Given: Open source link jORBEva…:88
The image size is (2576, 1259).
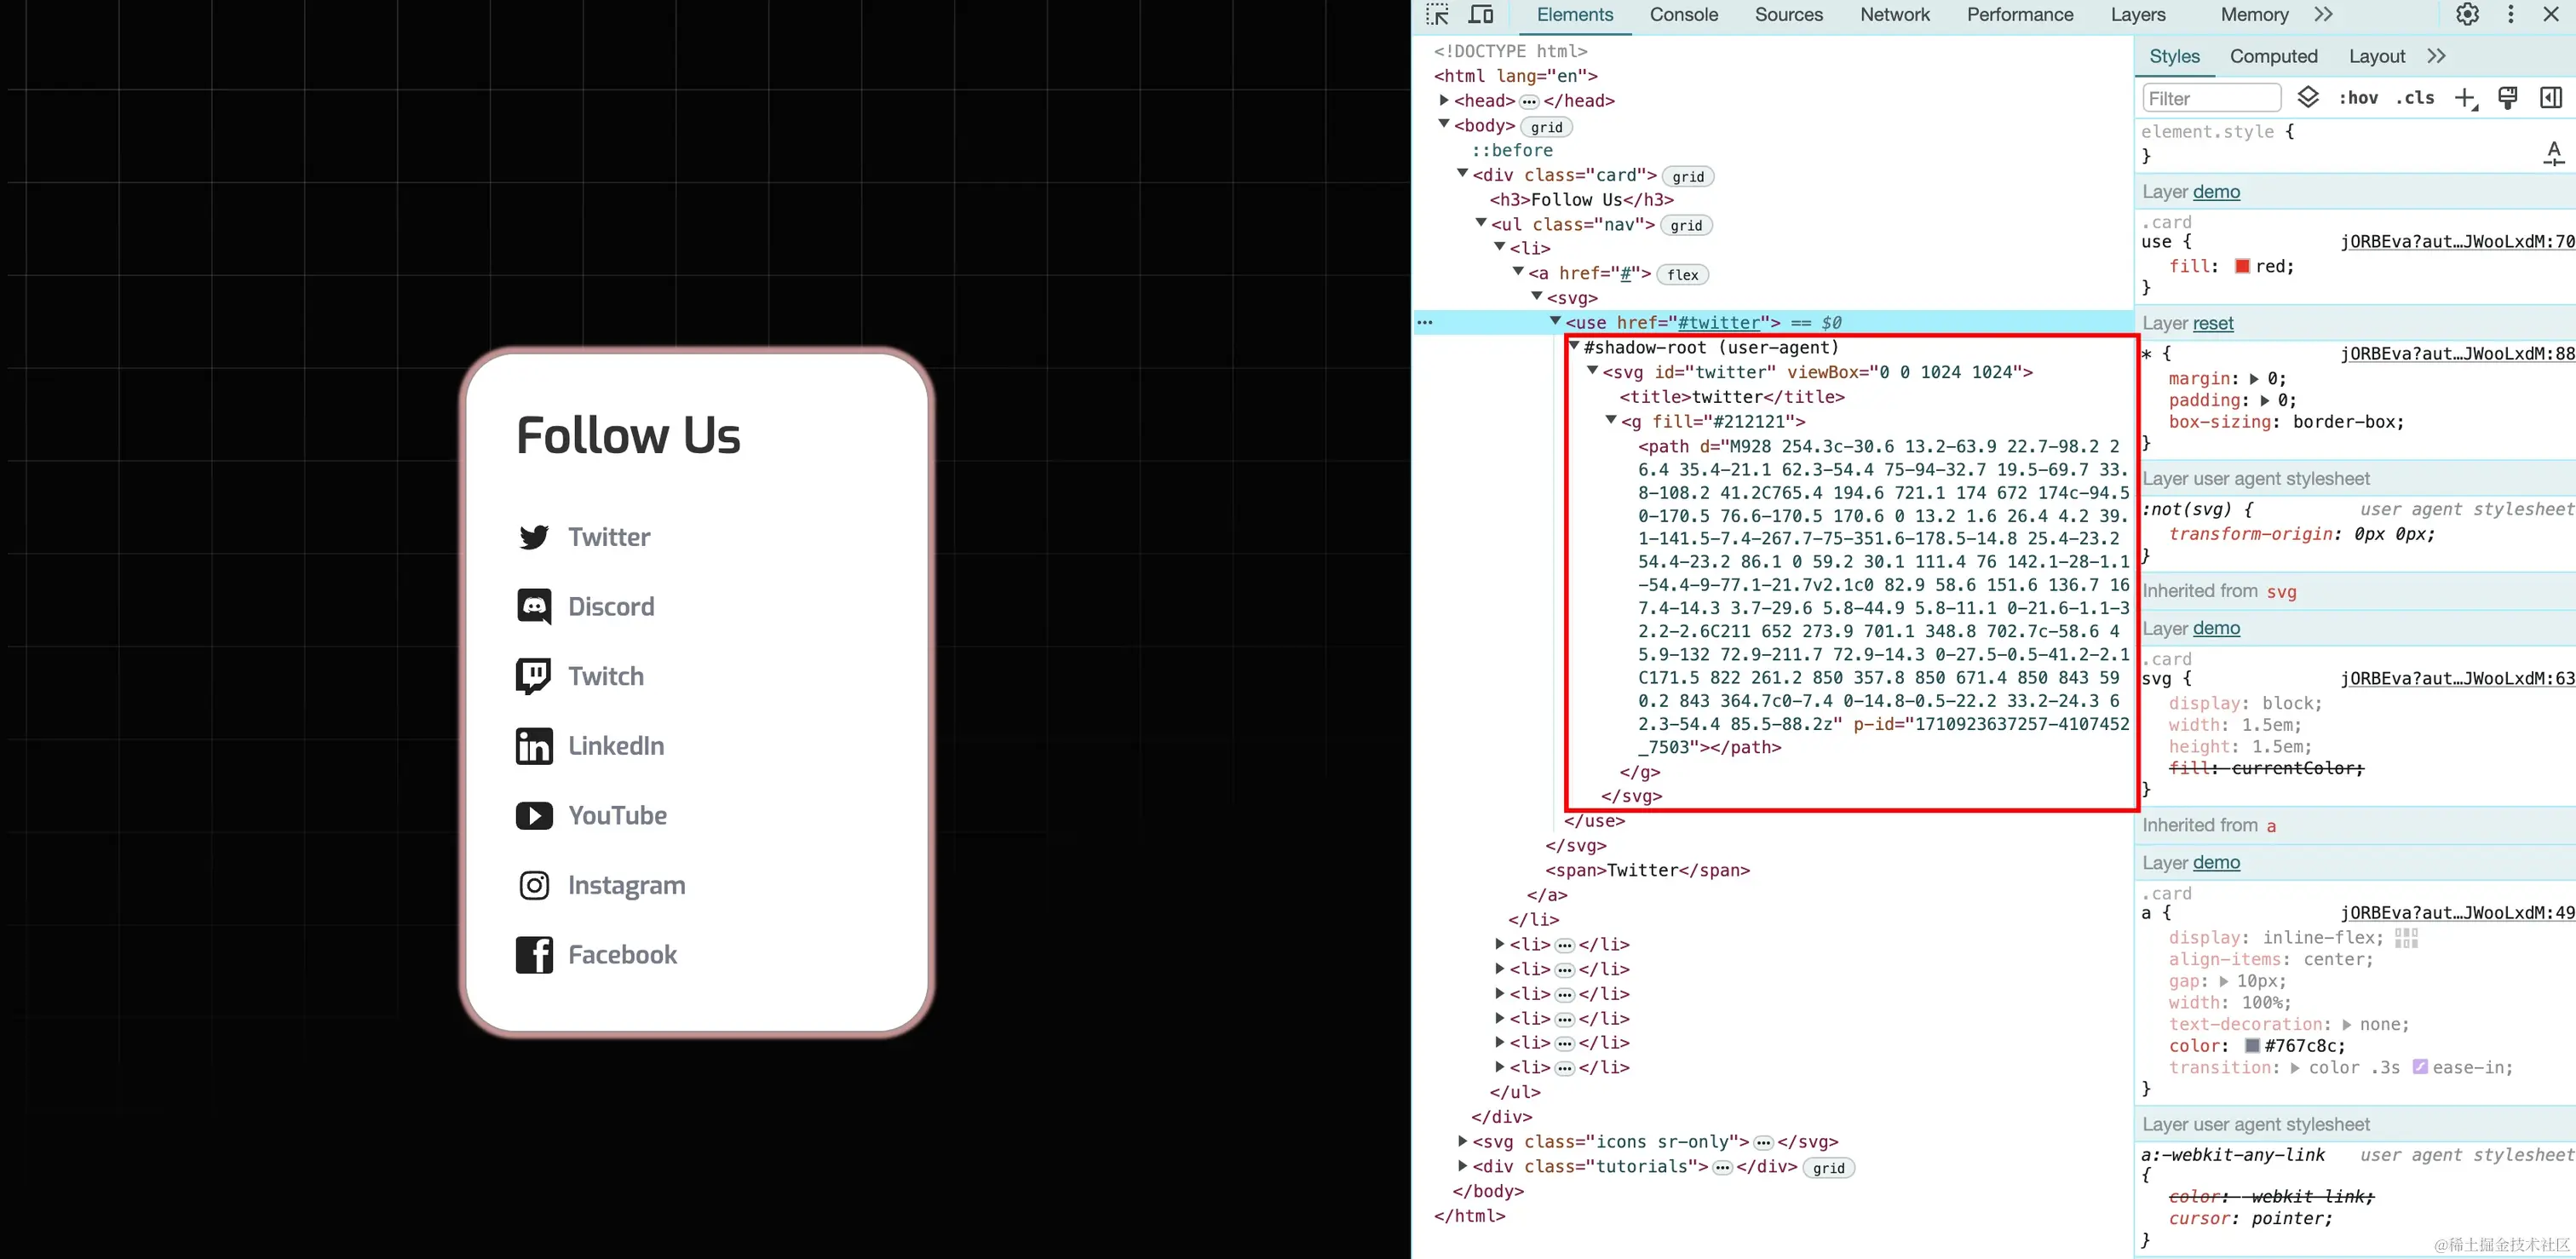Looking at the screenshot, I should [x=2458, y=353].
